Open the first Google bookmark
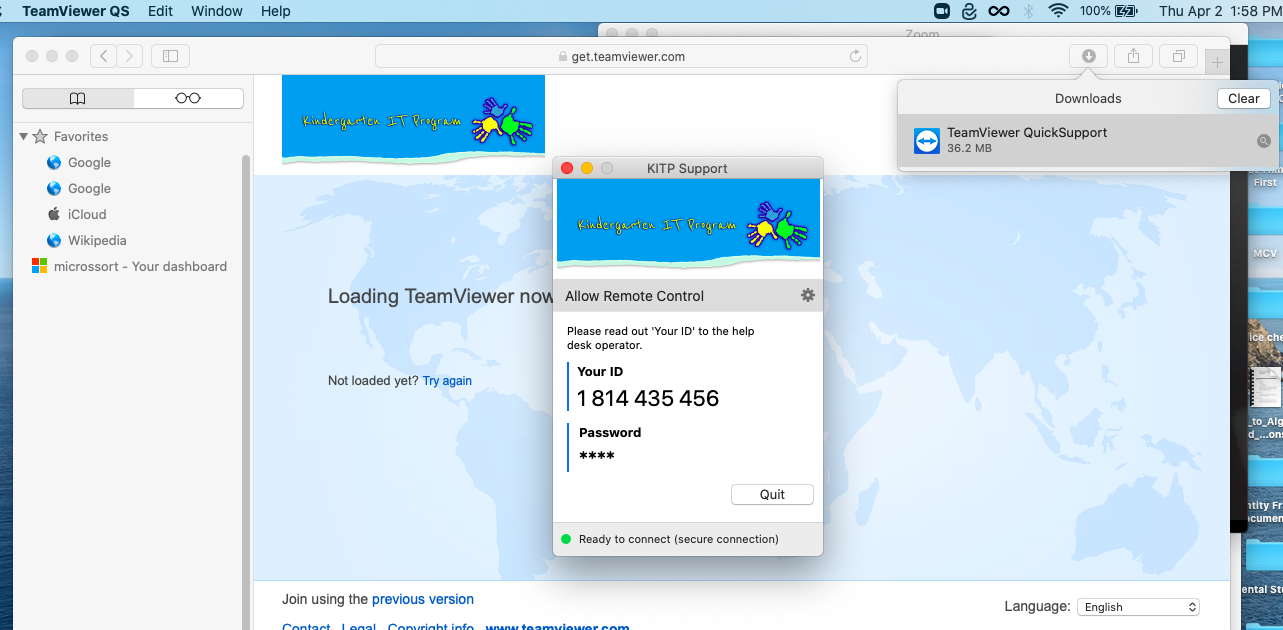This screenshot has width=1283, height=630. pyautogui.click(x=89, y=162)
